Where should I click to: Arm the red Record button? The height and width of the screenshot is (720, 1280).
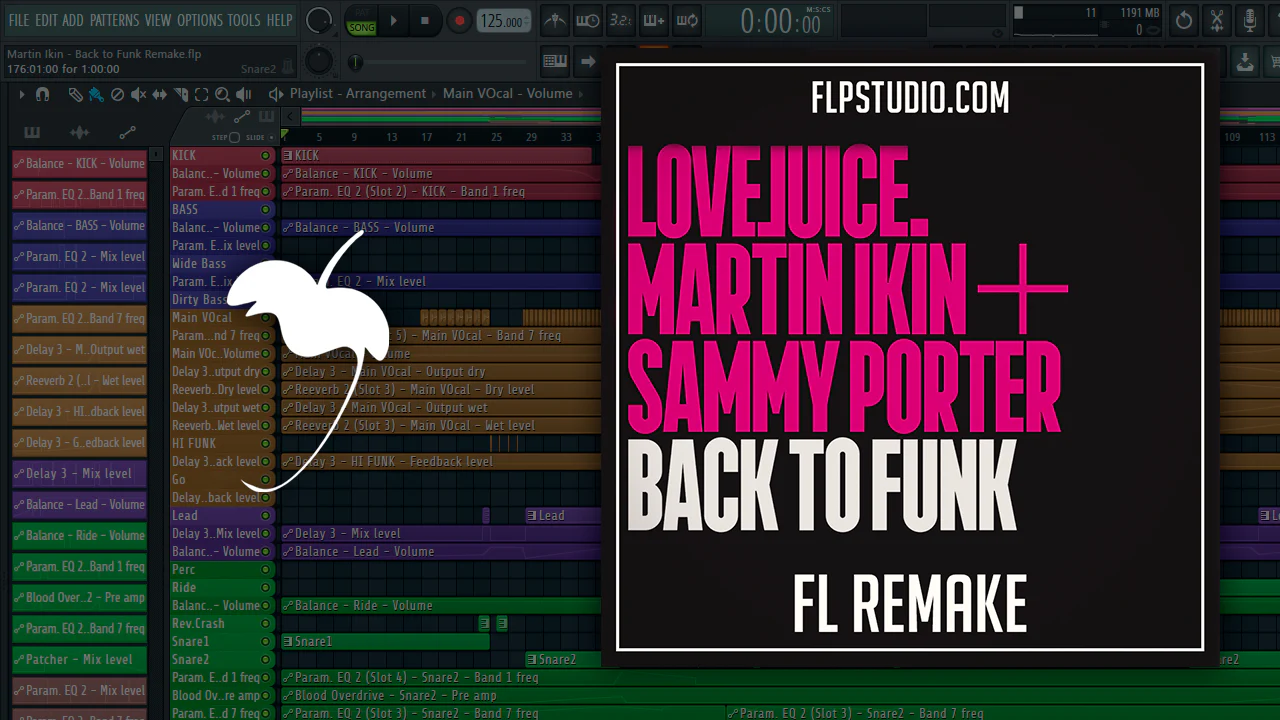[459, 20]
